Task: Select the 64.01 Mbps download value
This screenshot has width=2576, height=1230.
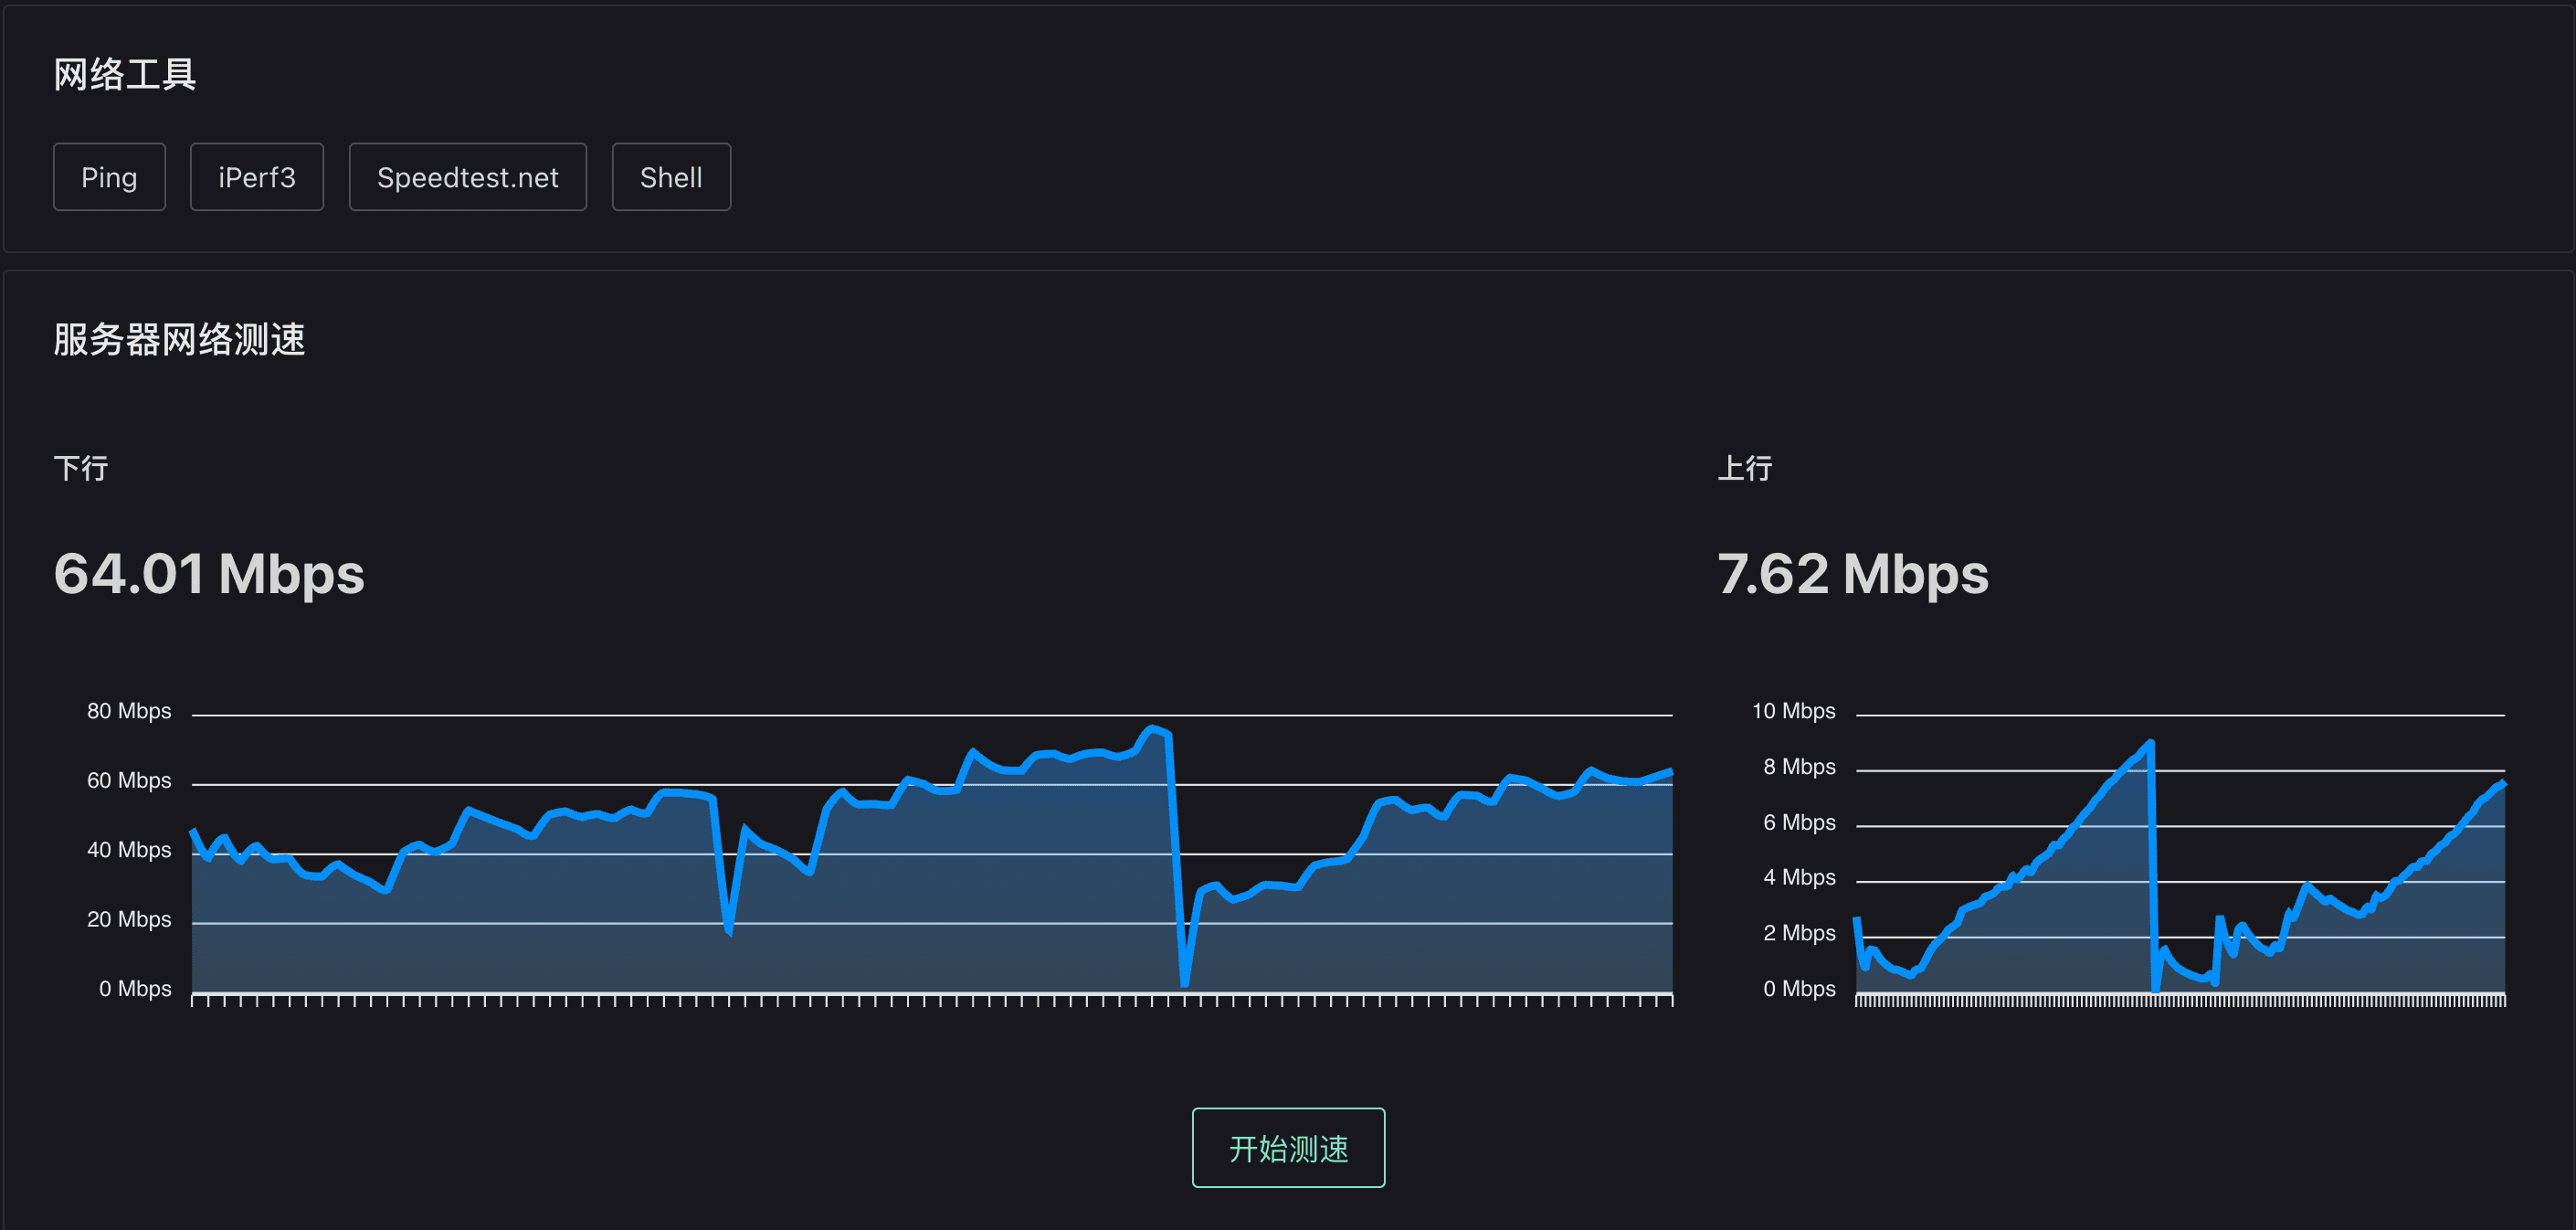Action: [x=209, y=573]
